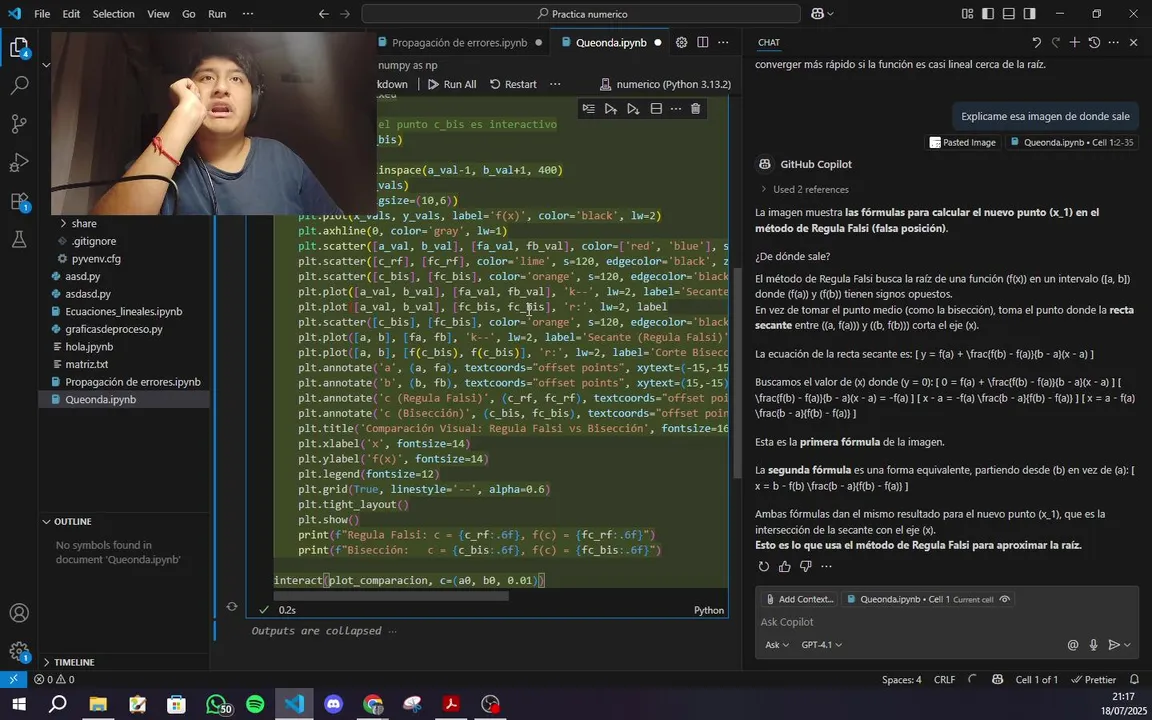Open Copilot dropdown in title bar

pos(822,13)
